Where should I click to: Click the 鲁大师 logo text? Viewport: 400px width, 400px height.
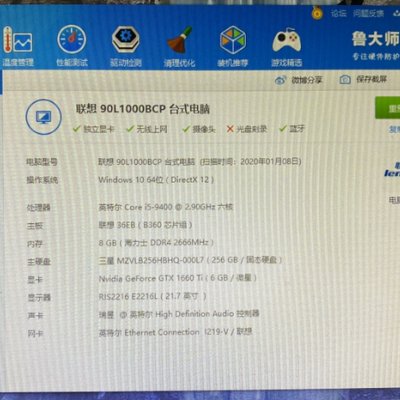pos(376,39)
